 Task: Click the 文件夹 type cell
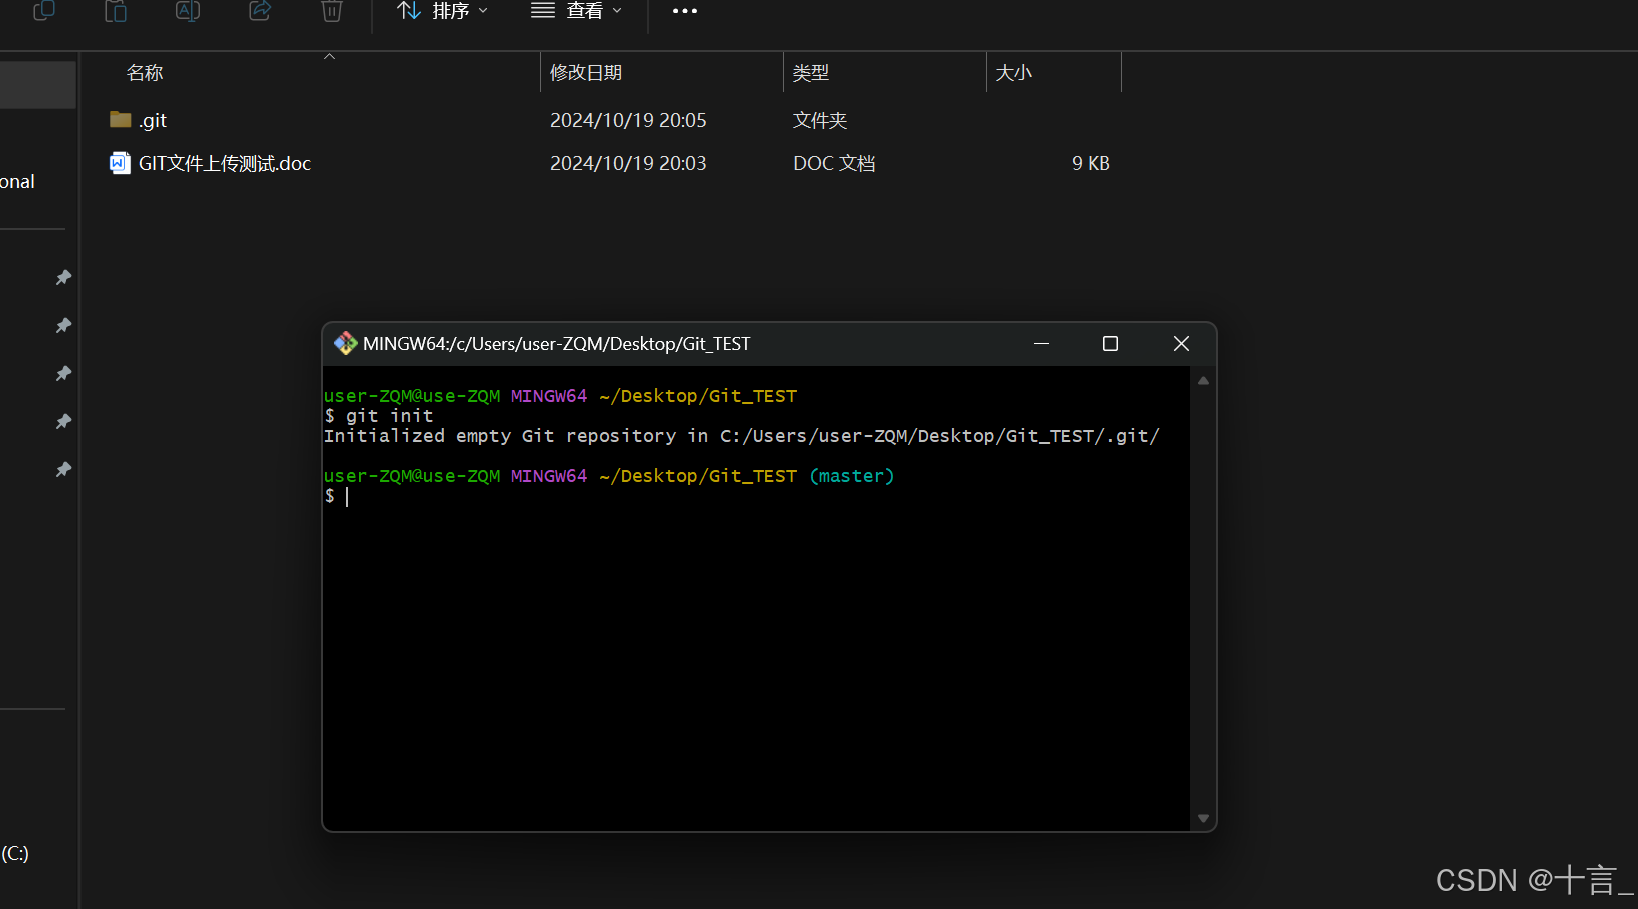point(820,120)
